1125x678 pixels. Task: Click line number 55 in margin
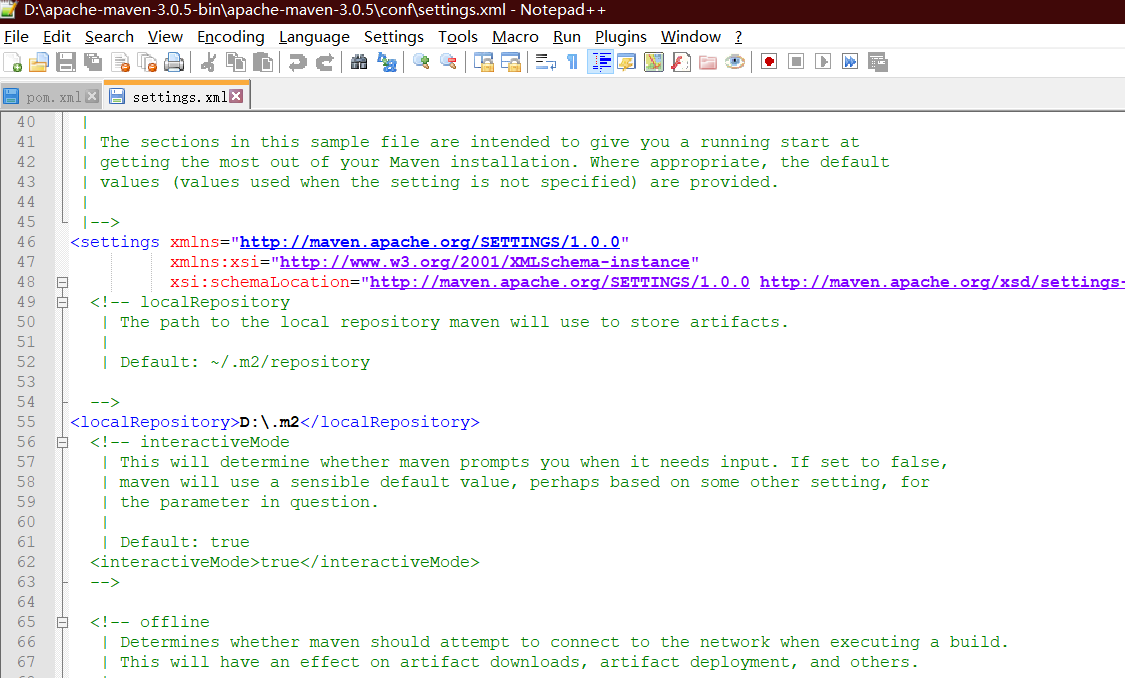tap(27, 422)
